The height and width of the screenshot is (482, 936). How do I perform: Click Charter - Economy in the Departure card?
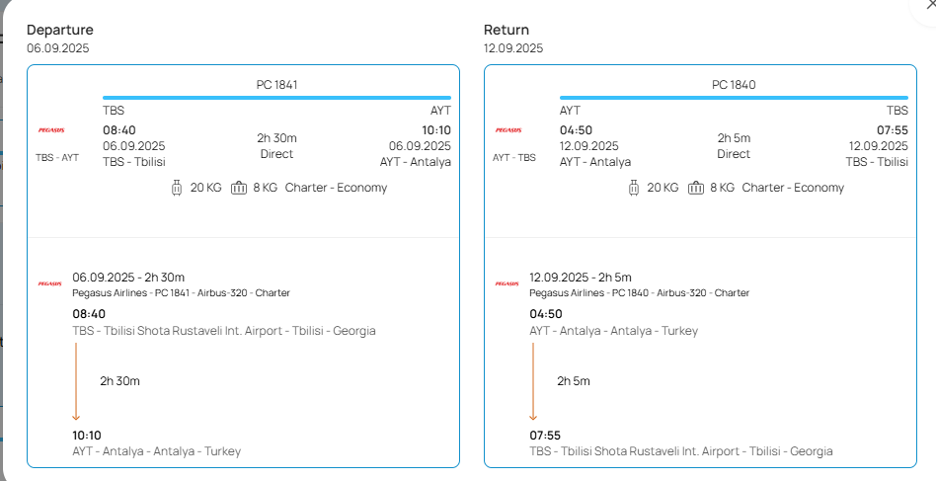[335, 187]
